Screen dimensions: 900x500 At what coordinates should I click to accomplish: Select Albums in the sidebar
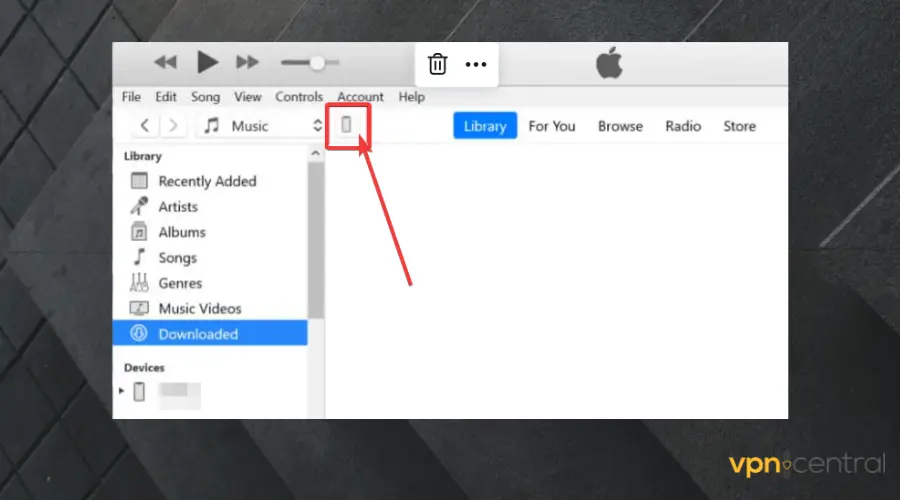pos(210,232)
